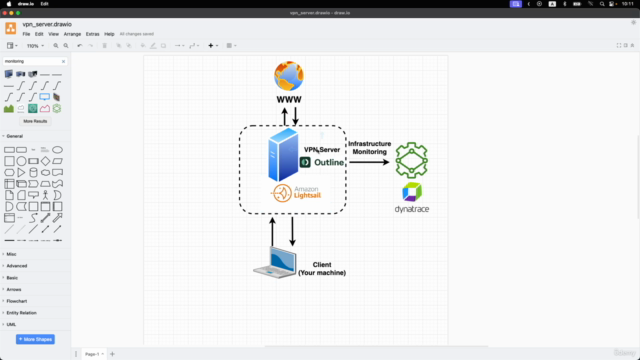Viewport: 640px width, 360px height.
Task: Select the actor stick figure shape
Action: coord(45,195)
